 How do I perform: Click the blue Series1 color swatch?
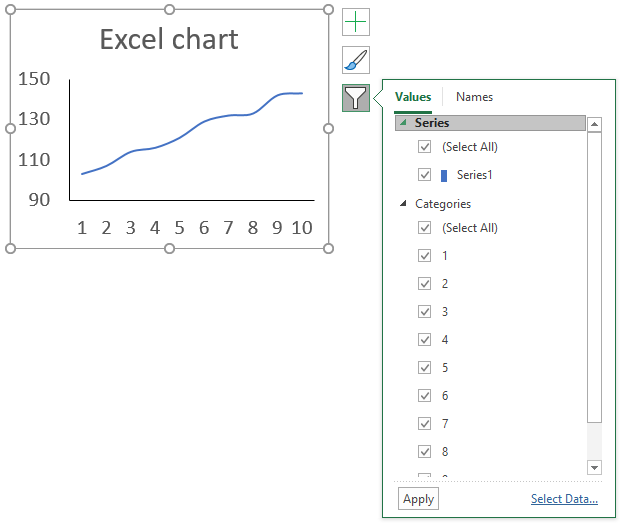[x=444, y=176]
